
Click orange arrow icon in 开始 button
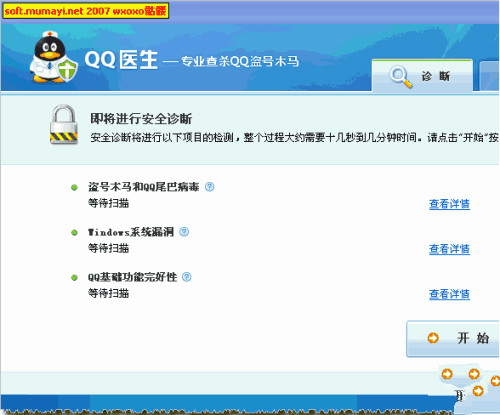pyautogui.click(x=433, y=338)
